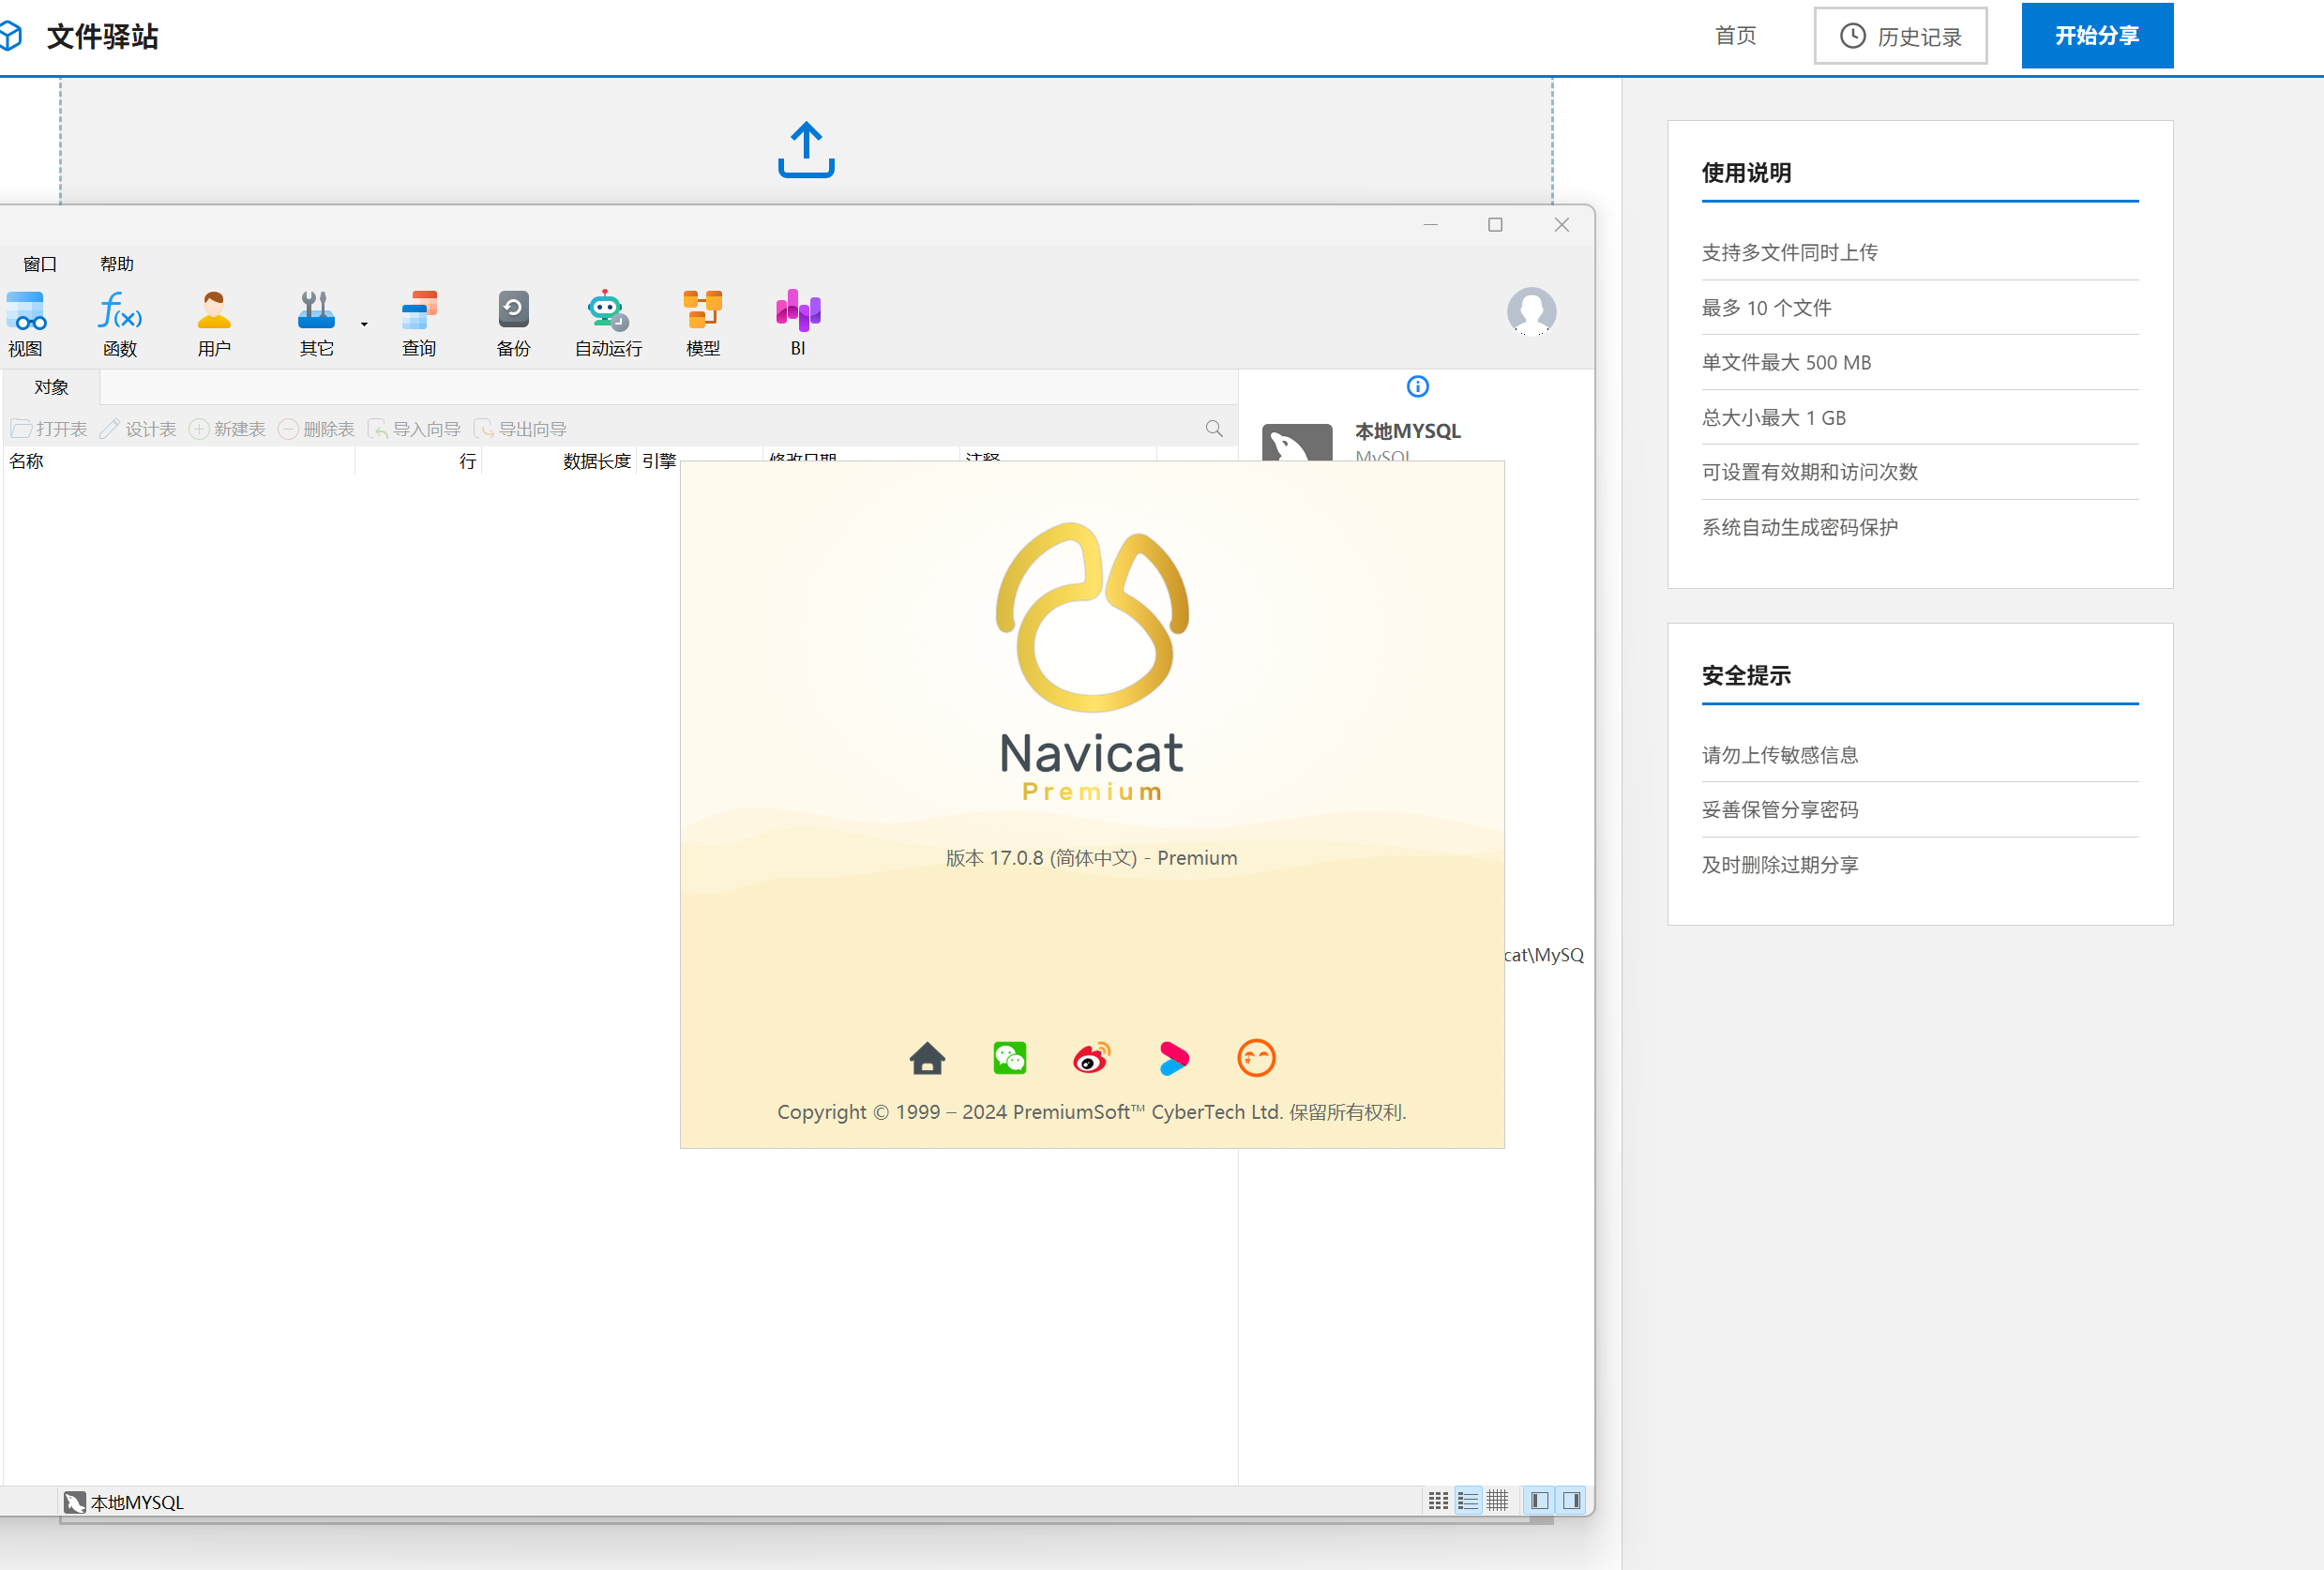Click the WeChat icon in About dialog

(x=1009, y=1058)
